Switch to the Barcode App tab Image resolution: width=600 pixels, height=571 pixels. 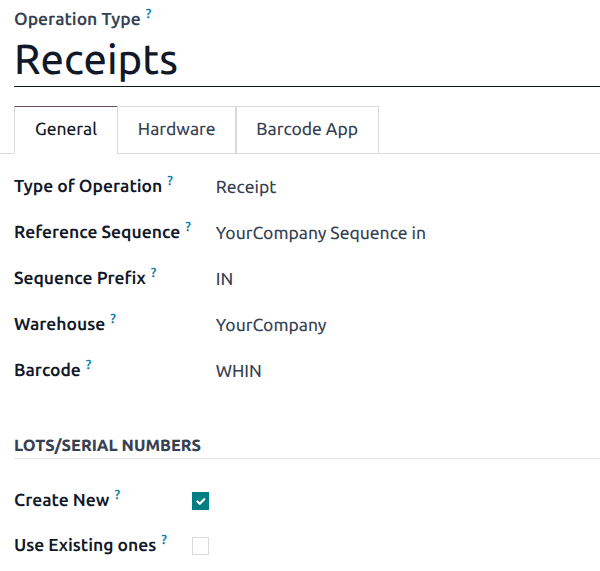click(x=307, y=129)
